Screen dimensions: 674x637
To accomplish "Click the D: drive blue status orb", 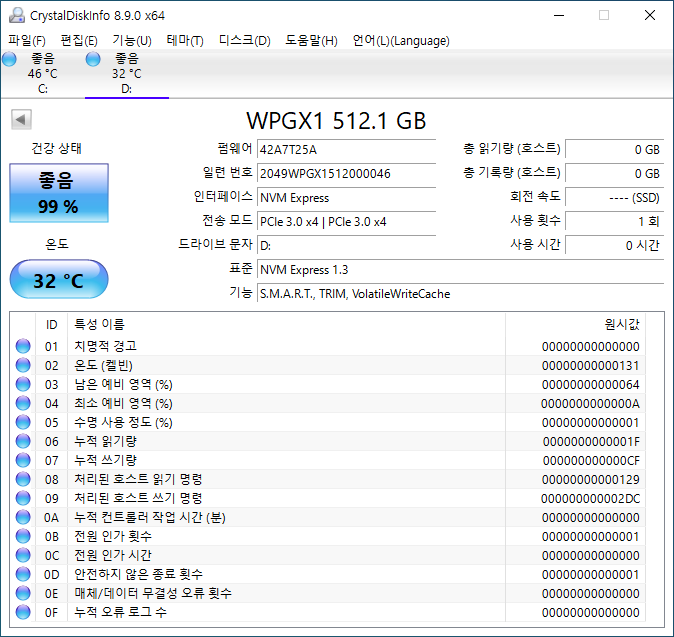I will point(94,60).
